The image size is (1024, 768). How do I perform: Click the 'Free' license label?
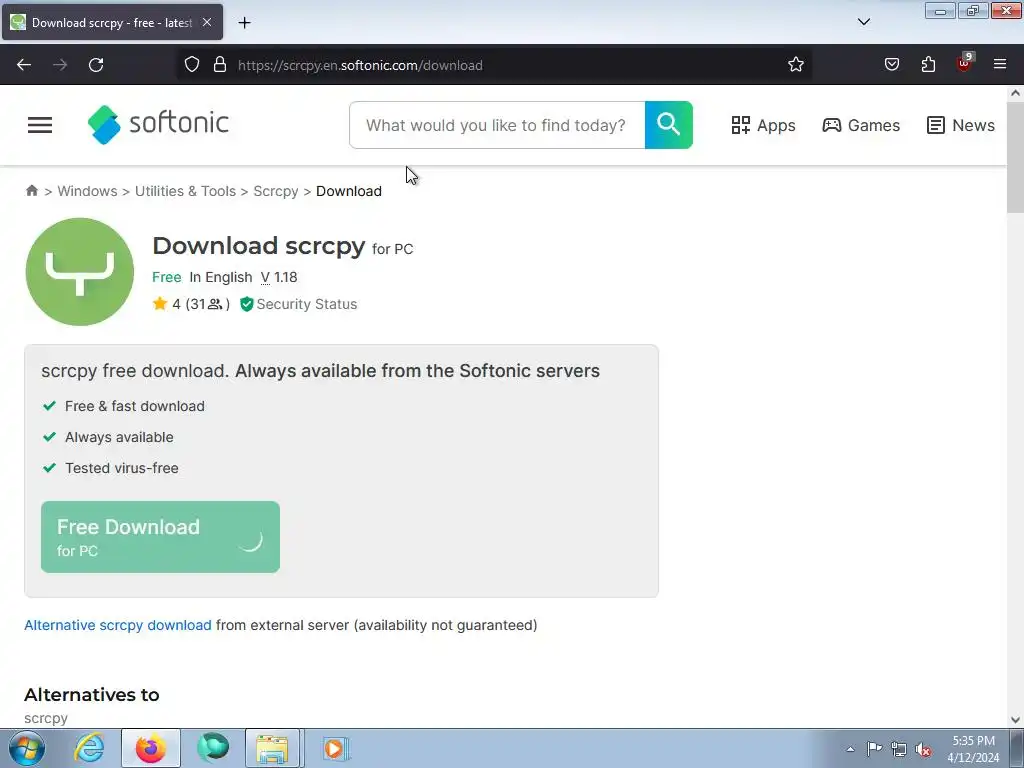click(167, 278)
